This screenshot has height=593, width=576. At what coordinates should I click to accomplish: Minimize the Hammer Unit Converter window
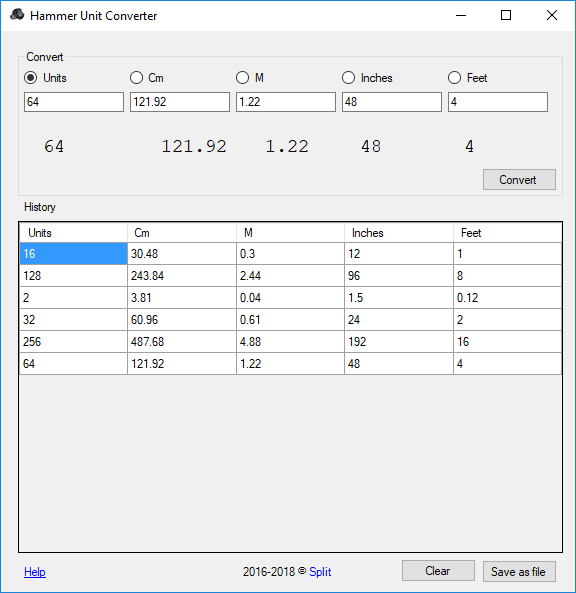coord(461,16)
